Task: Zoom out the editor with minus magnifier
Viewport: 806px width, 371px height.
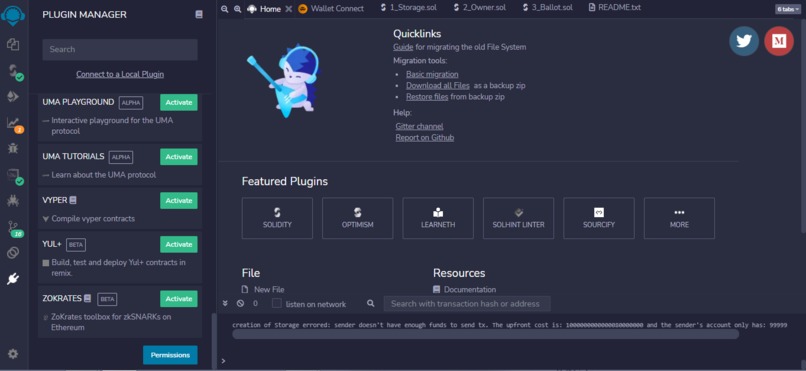Action: pos(225,9)
